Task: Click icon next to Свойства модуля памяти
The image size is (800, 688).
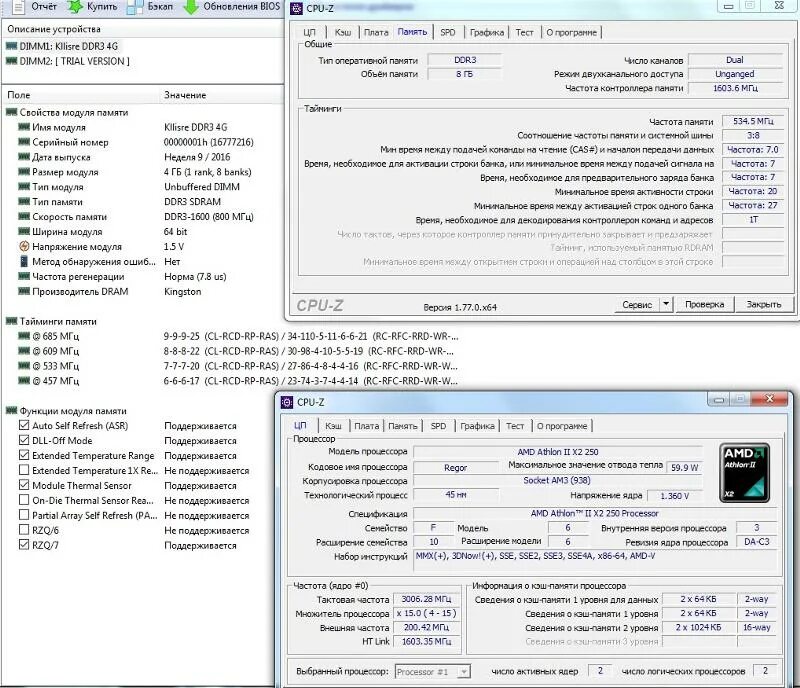Action: tap(11, 112)
